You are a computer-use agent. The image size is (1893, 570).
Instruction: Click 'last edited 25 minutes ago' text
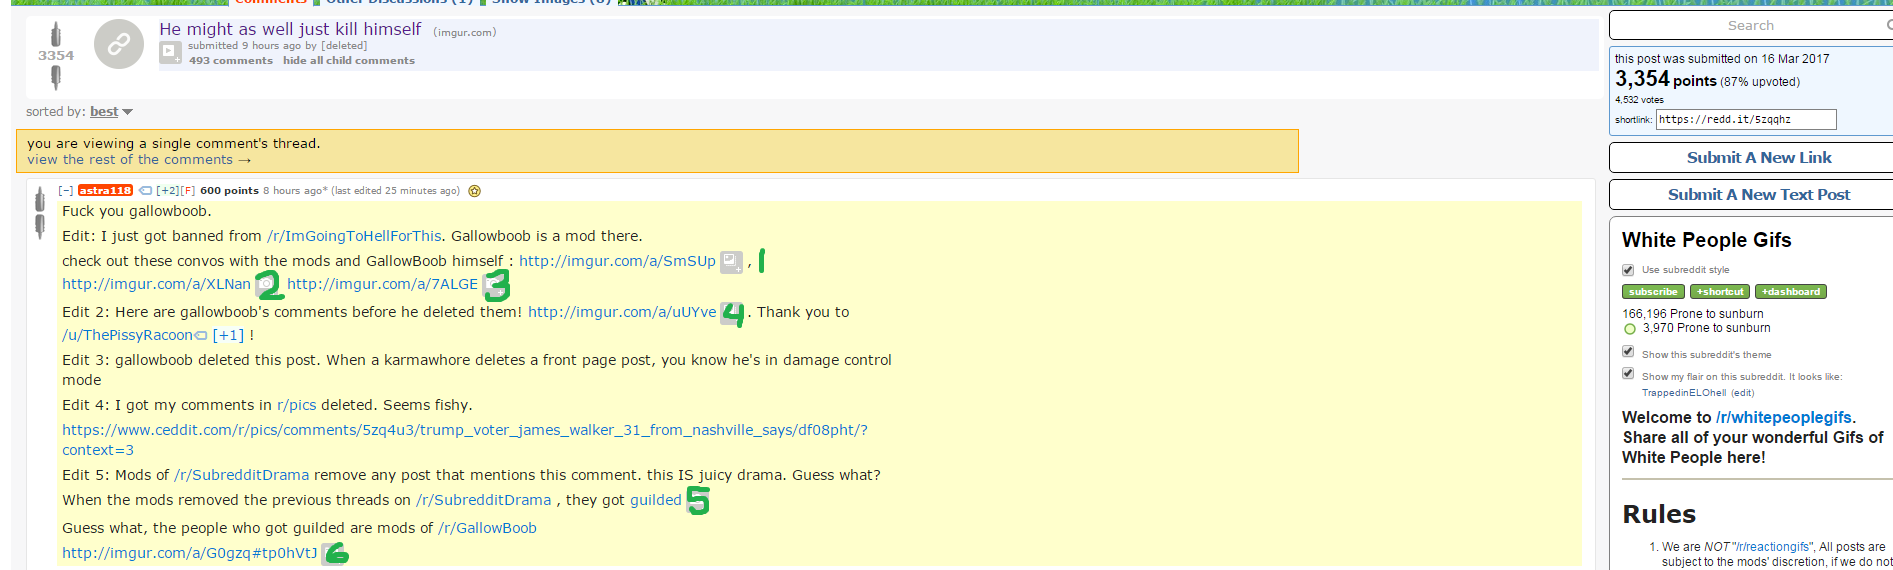pos(396,191)
